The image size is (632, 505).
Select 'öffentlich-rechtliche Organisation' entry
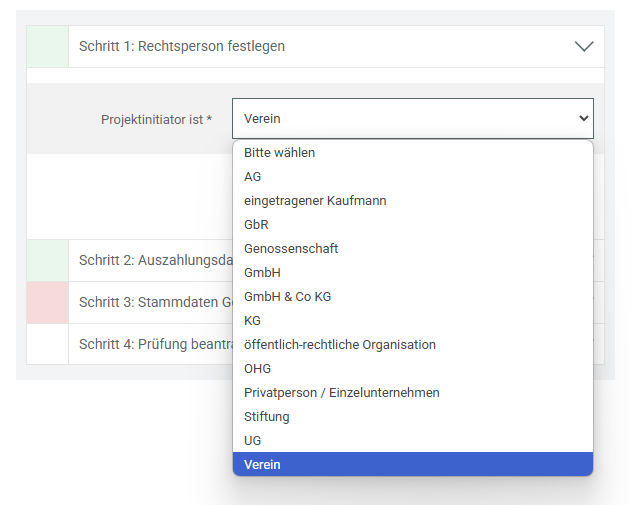point(340,345)
